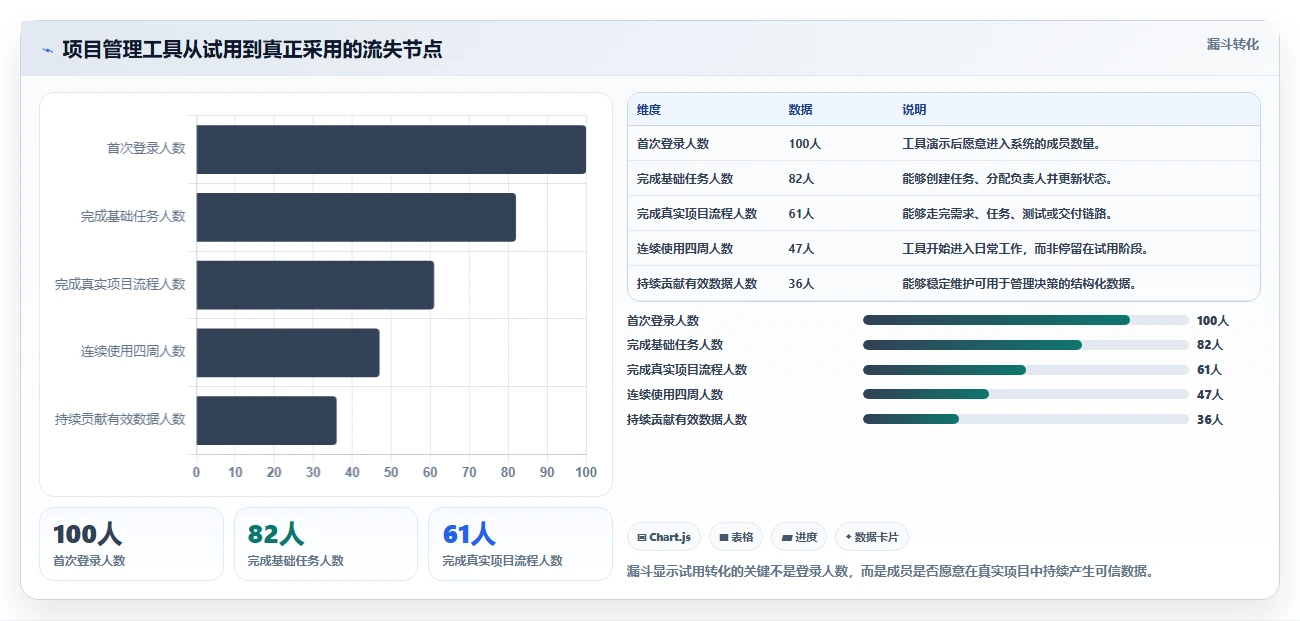Click the 数据 column header in the table

pyautogui.click(x=801, y=110)
